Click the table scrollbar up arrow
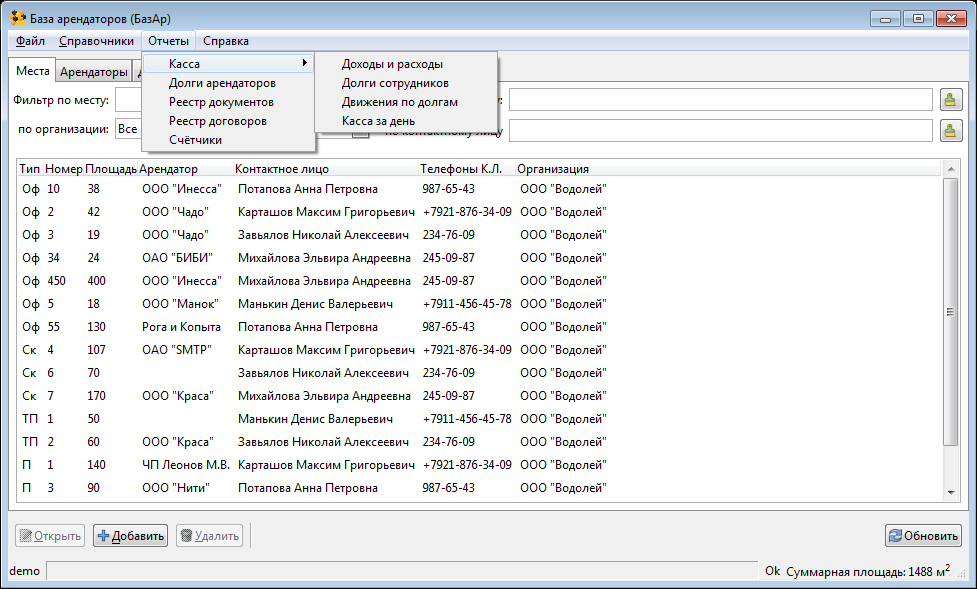Image resolution: width=977 pixels, height=589 pixels. pos(950,169)
